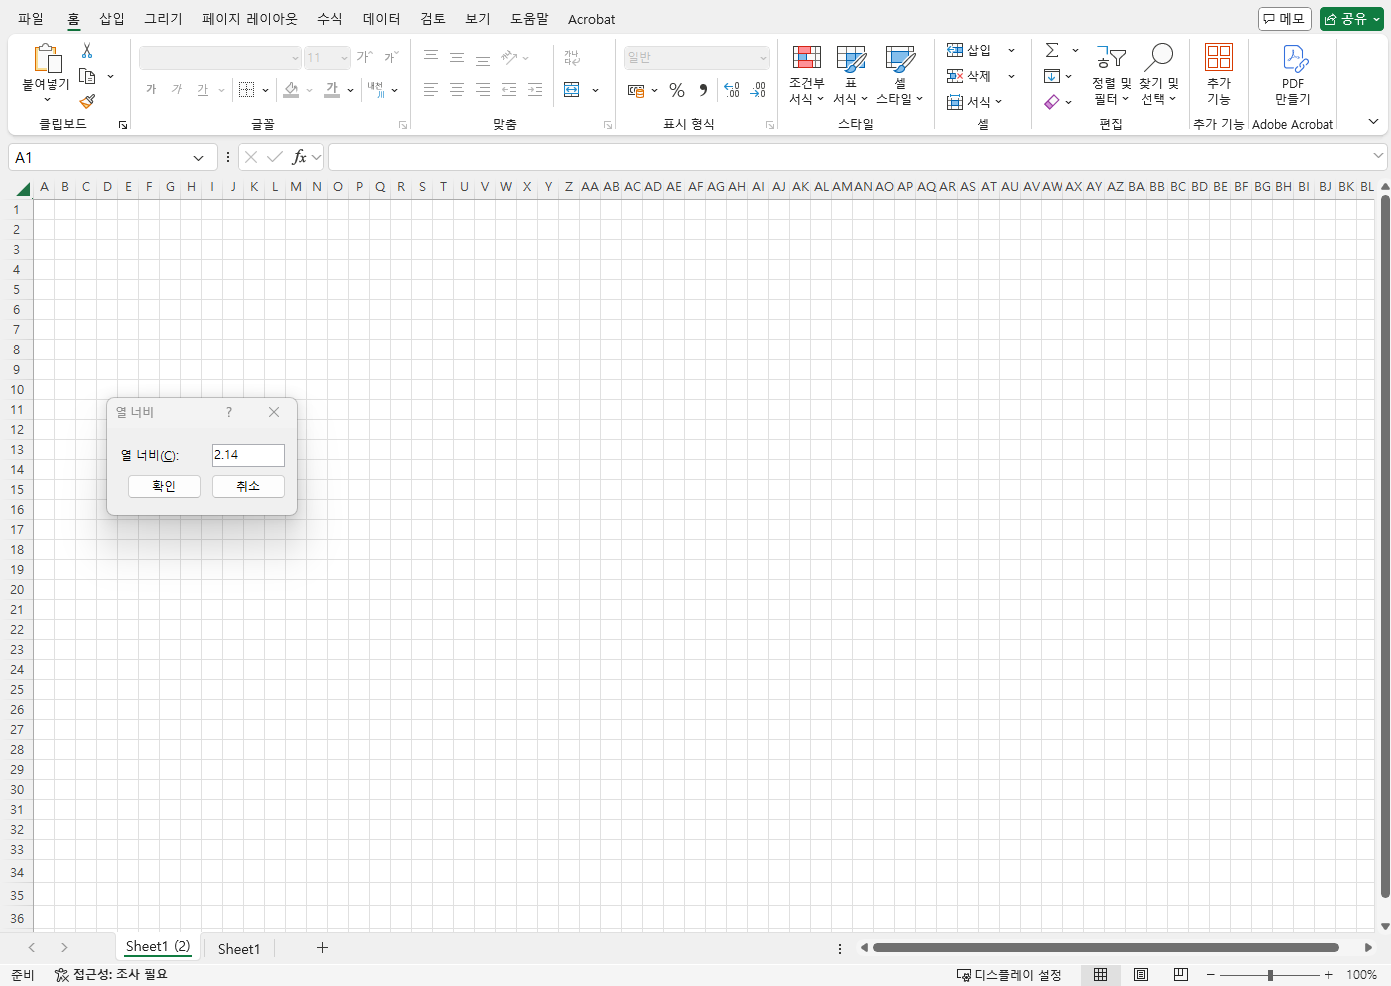Collapse the ribbon chevron
The height and width of the screenshot is (986, 1391).
coord(1373,122)
